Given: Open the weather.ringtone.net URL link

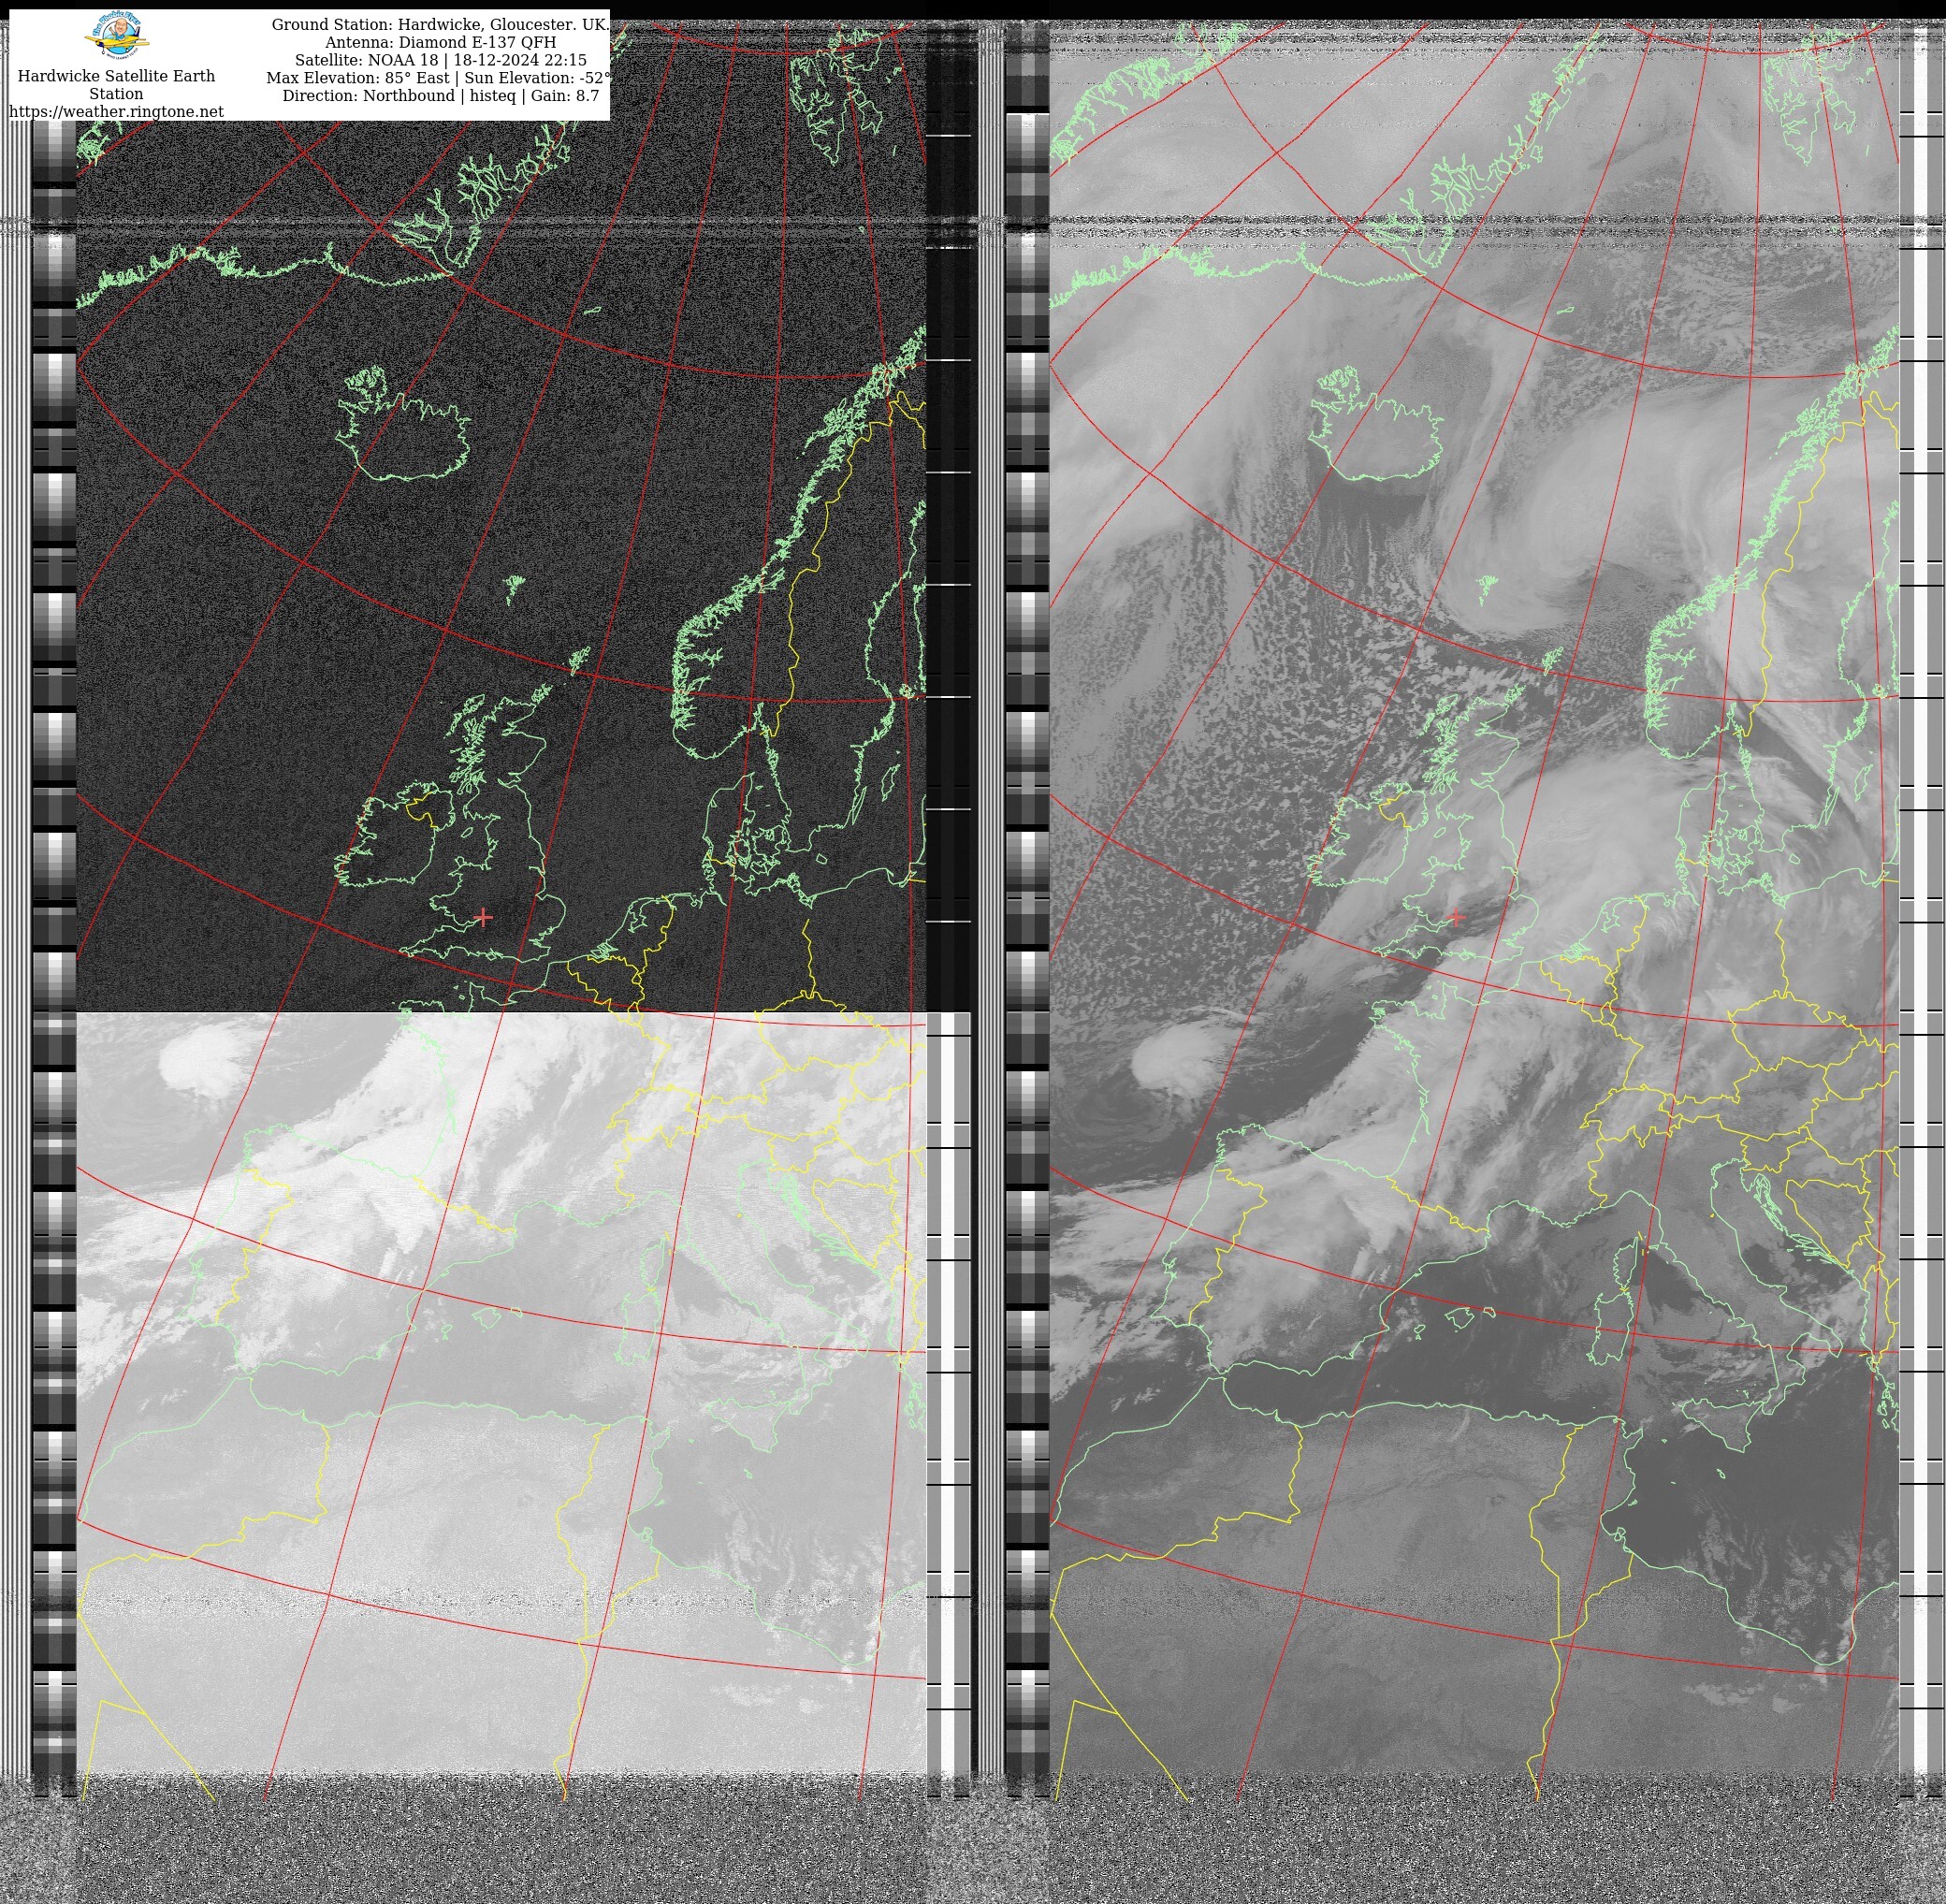Looking at the screenshot, I should coord(116,111).
